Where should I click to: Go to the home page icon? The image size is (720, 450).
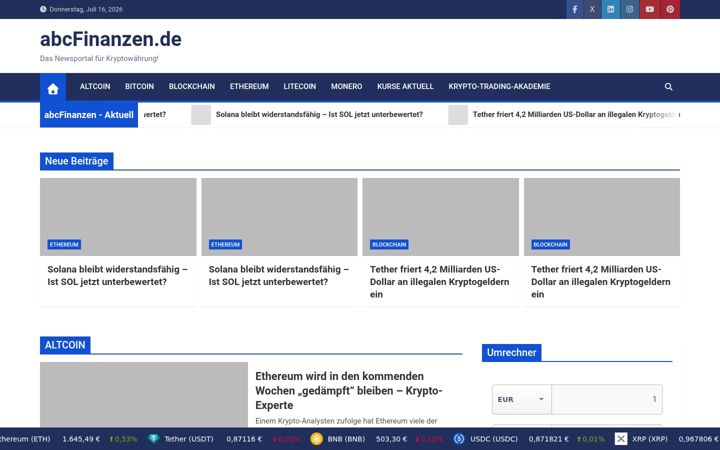pos(53,87)
